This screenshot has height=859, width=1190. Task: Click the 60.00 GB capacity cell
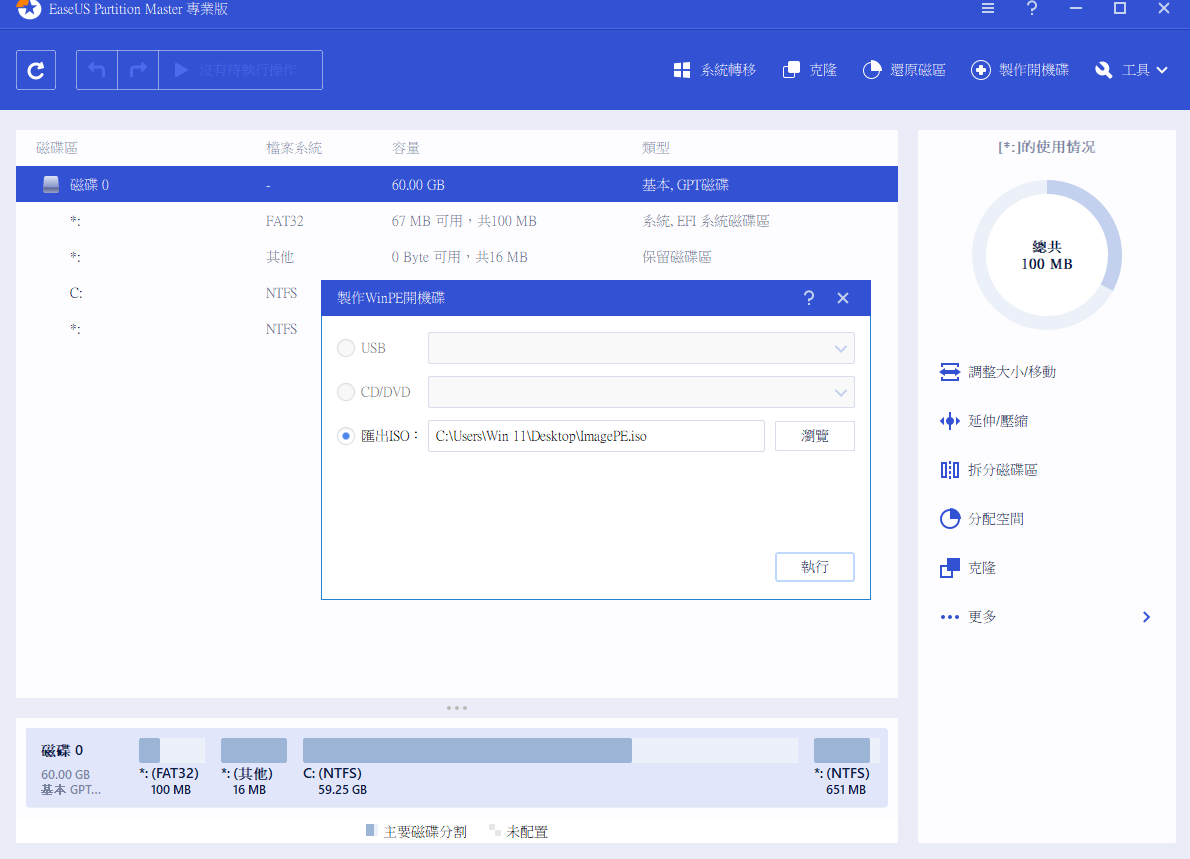pos(418,185)
